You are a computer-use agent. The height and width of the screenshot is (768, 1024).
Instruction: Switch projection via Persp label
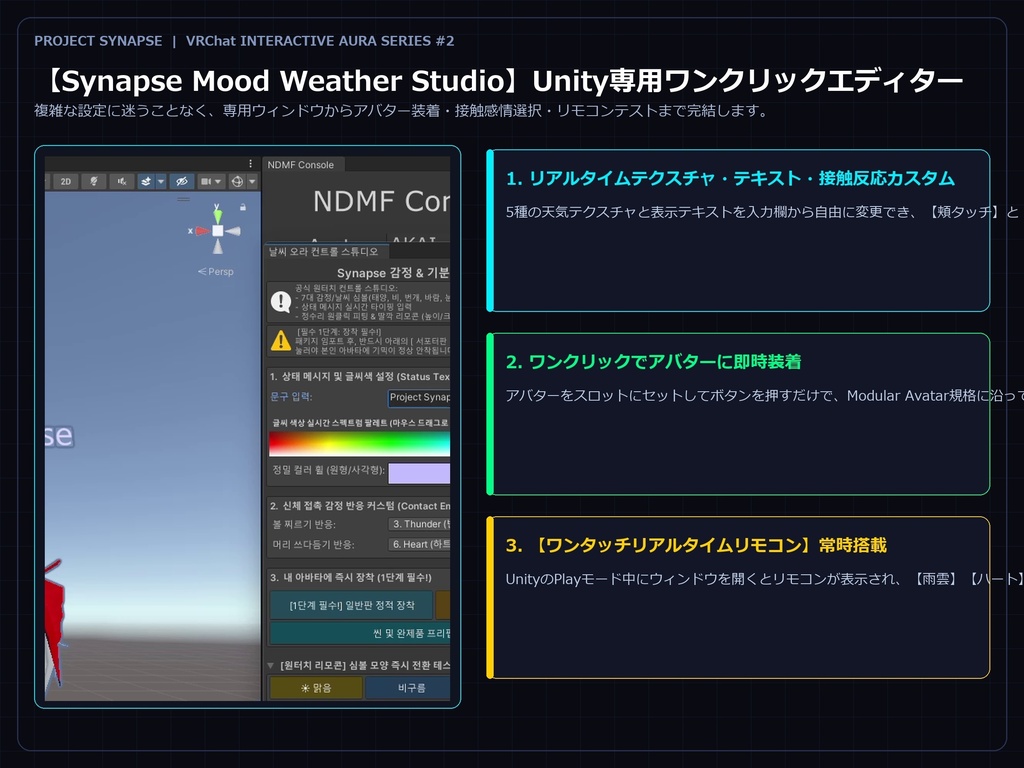pyautogui.click(x=216, y=272)
